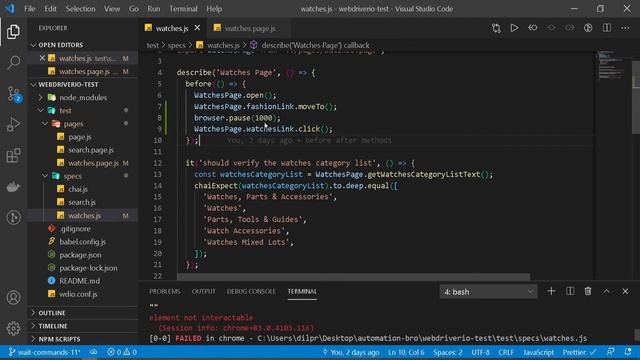Open the Run and Debug view

tap(13, 124)
